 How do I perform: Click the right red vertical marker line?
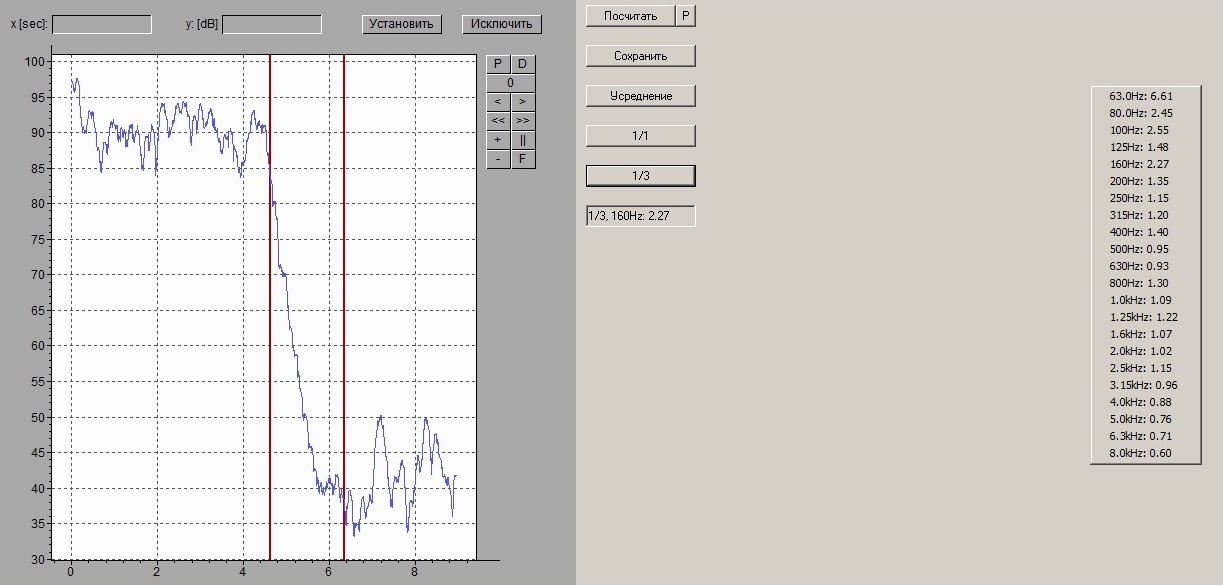tap(344, 300)
